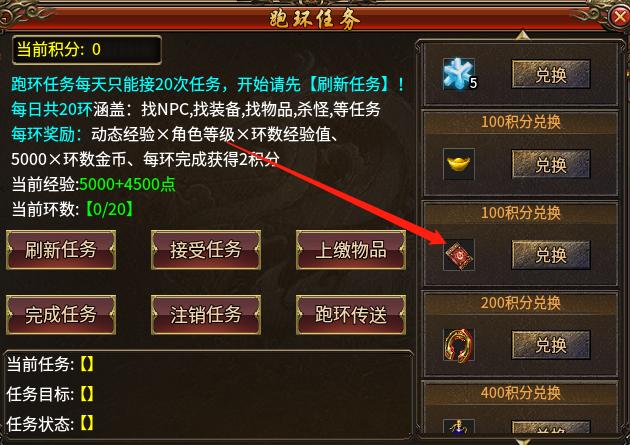The image size is (630, 445).
Task: Close the 跑环任务 window
Action: (620, 16)
